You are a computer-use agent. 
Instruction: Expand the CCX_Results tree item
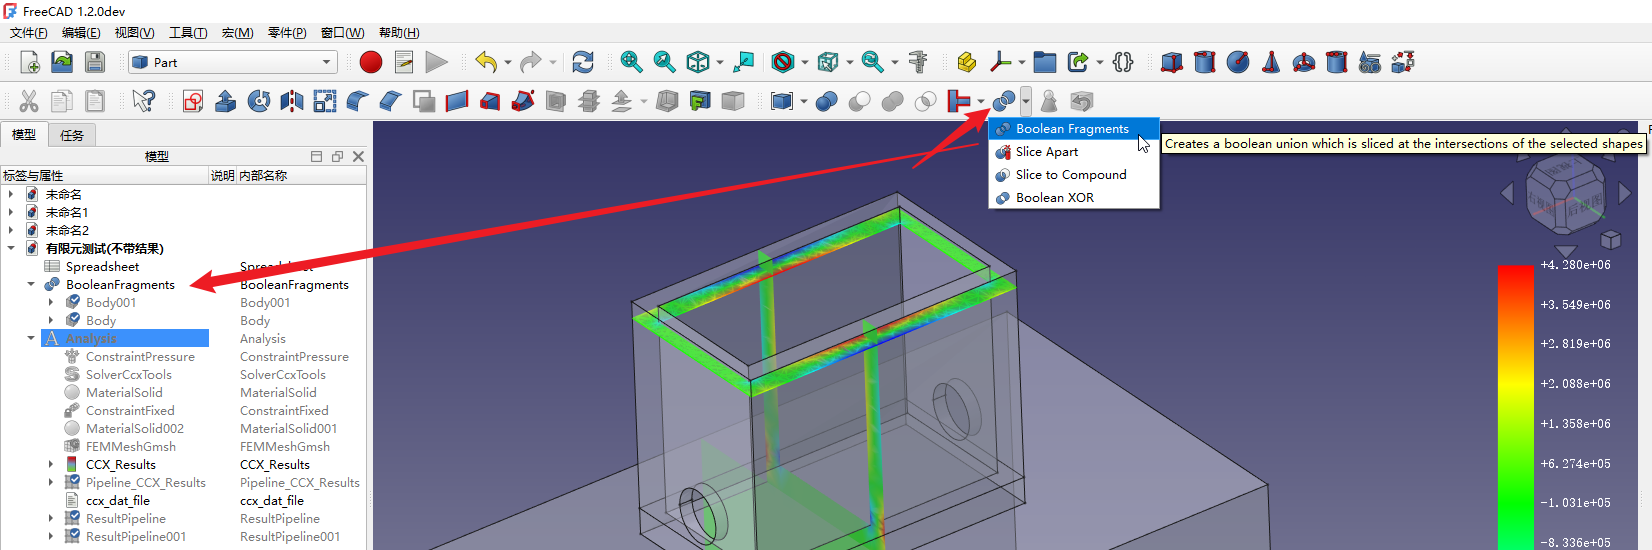point(51,465)
